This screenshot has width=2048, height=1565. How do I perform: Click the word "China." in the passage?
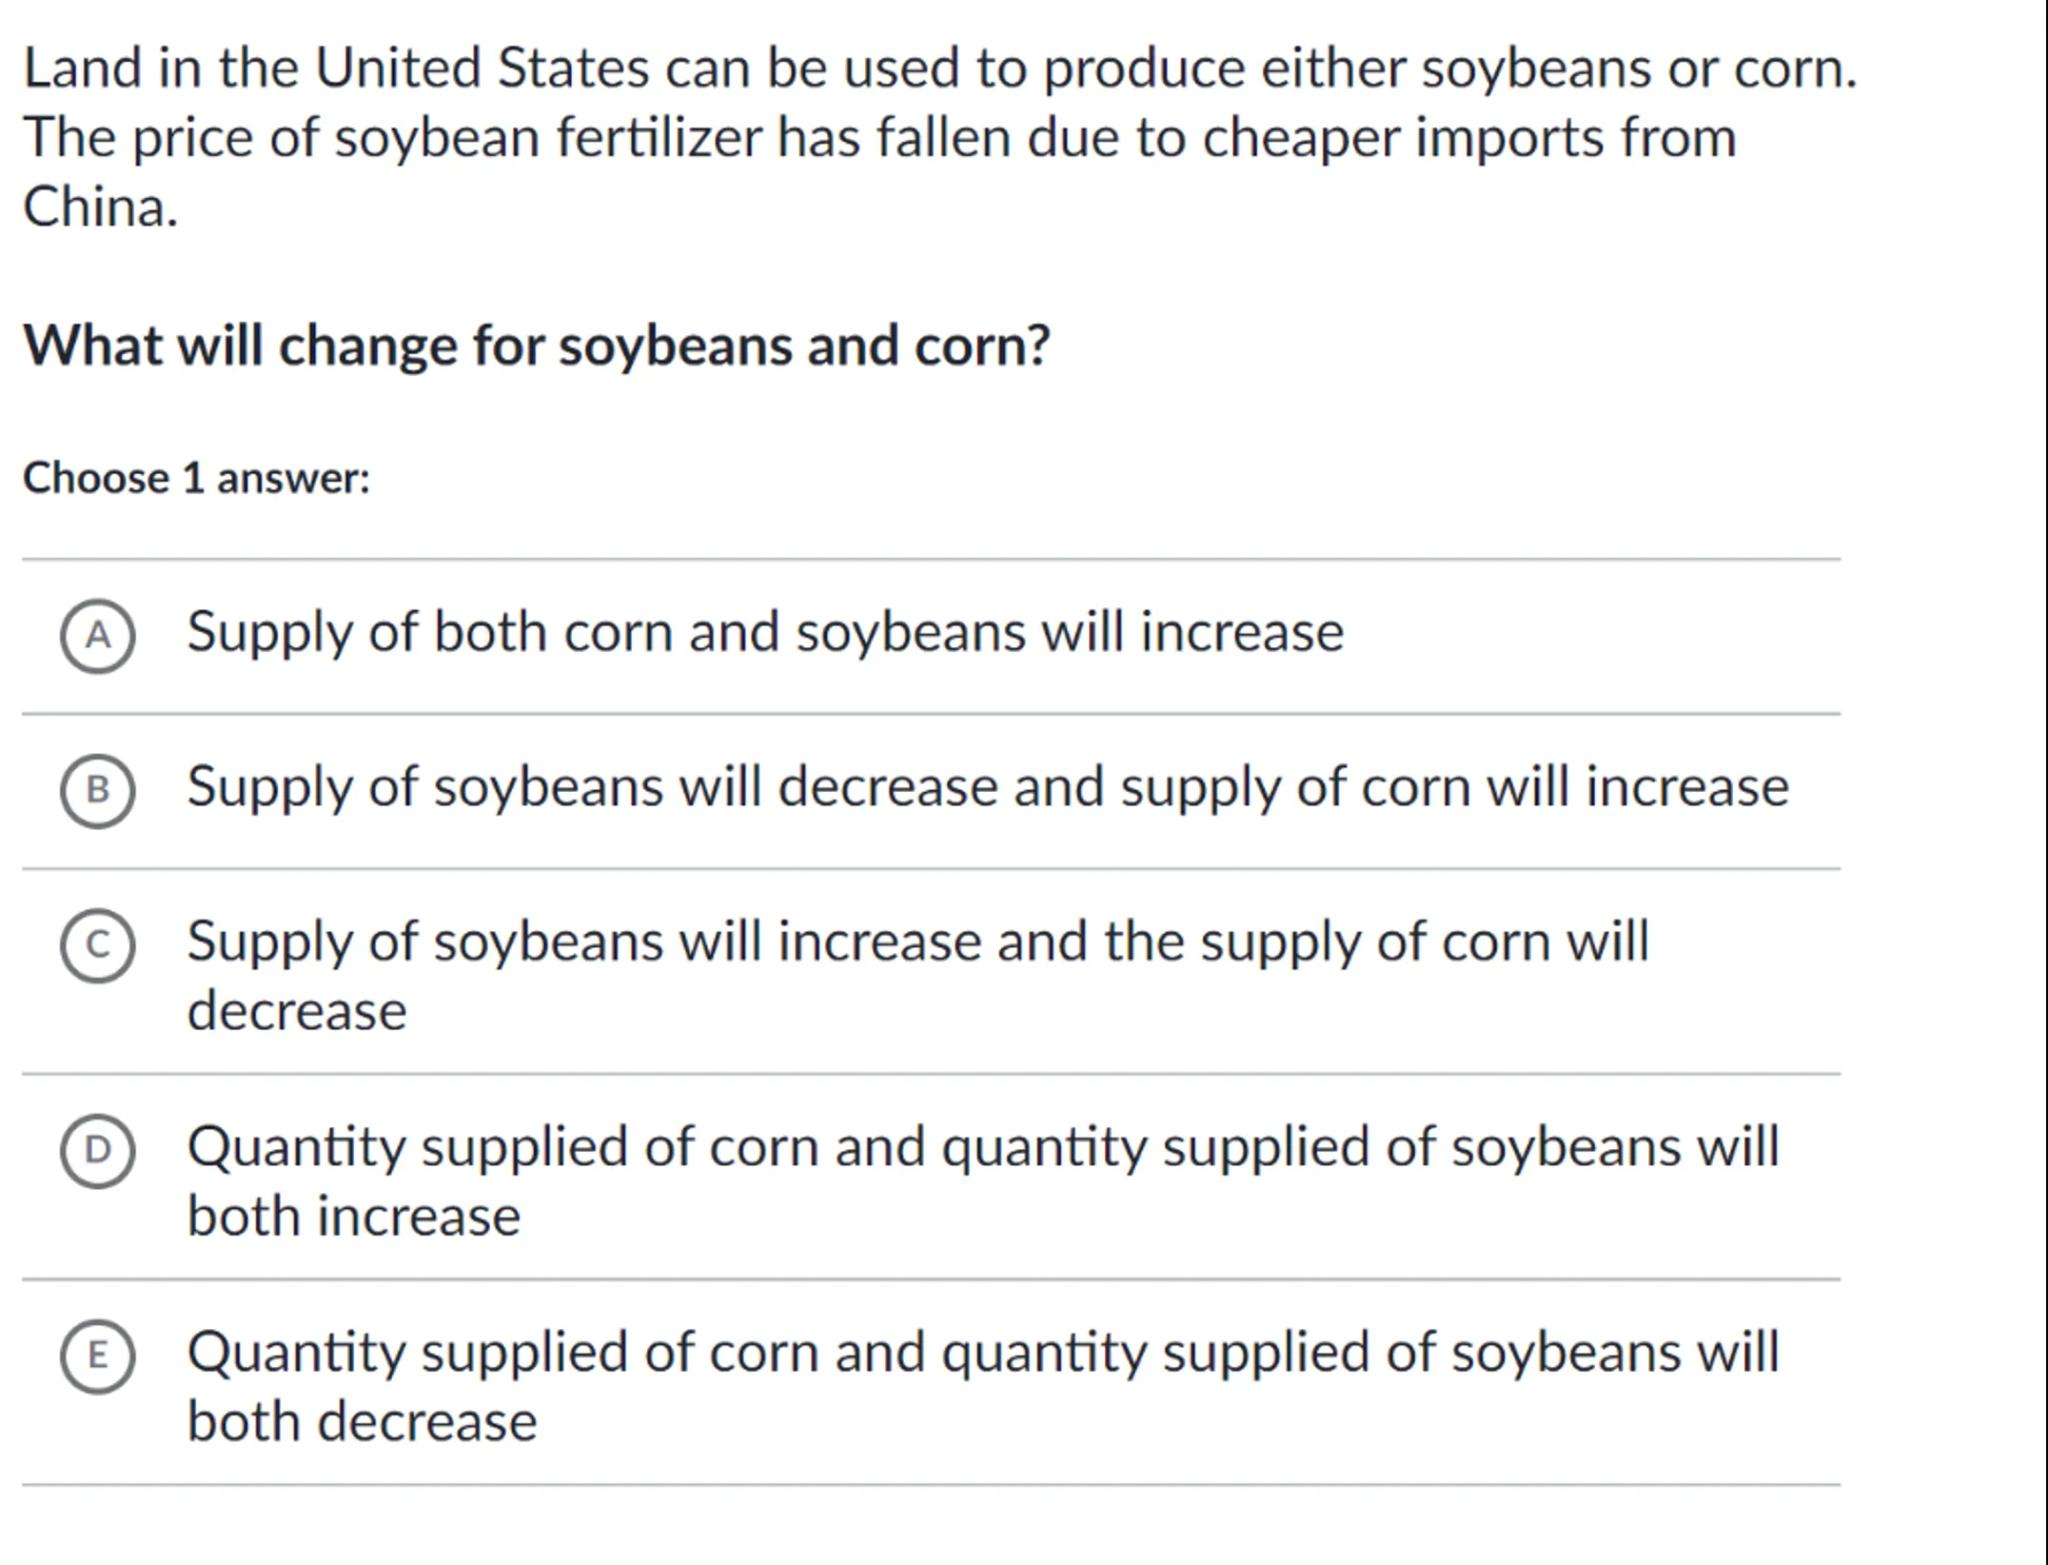coord(100,207)
